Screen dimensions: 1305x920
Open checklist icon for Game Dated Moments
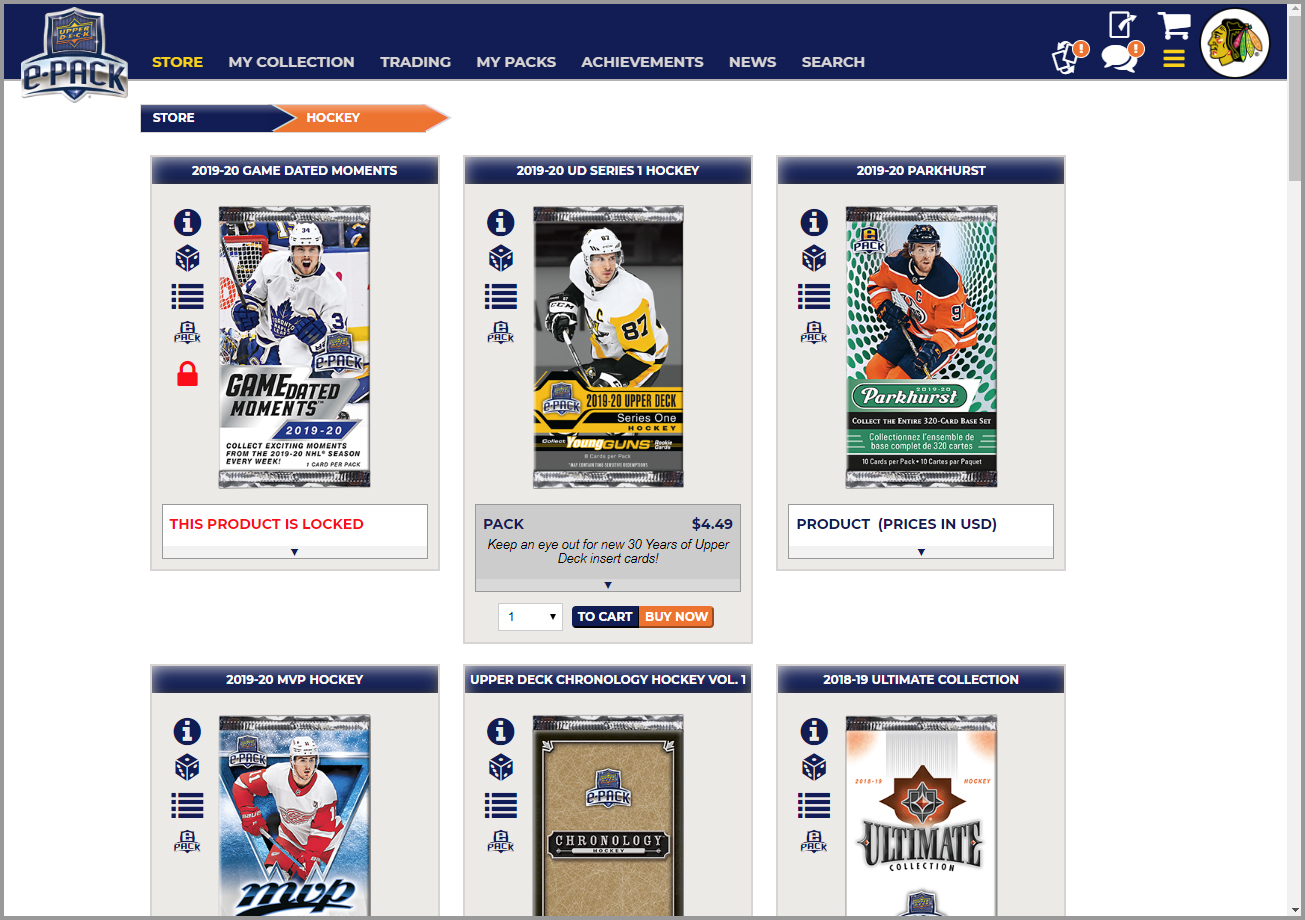tap(187, 296)
